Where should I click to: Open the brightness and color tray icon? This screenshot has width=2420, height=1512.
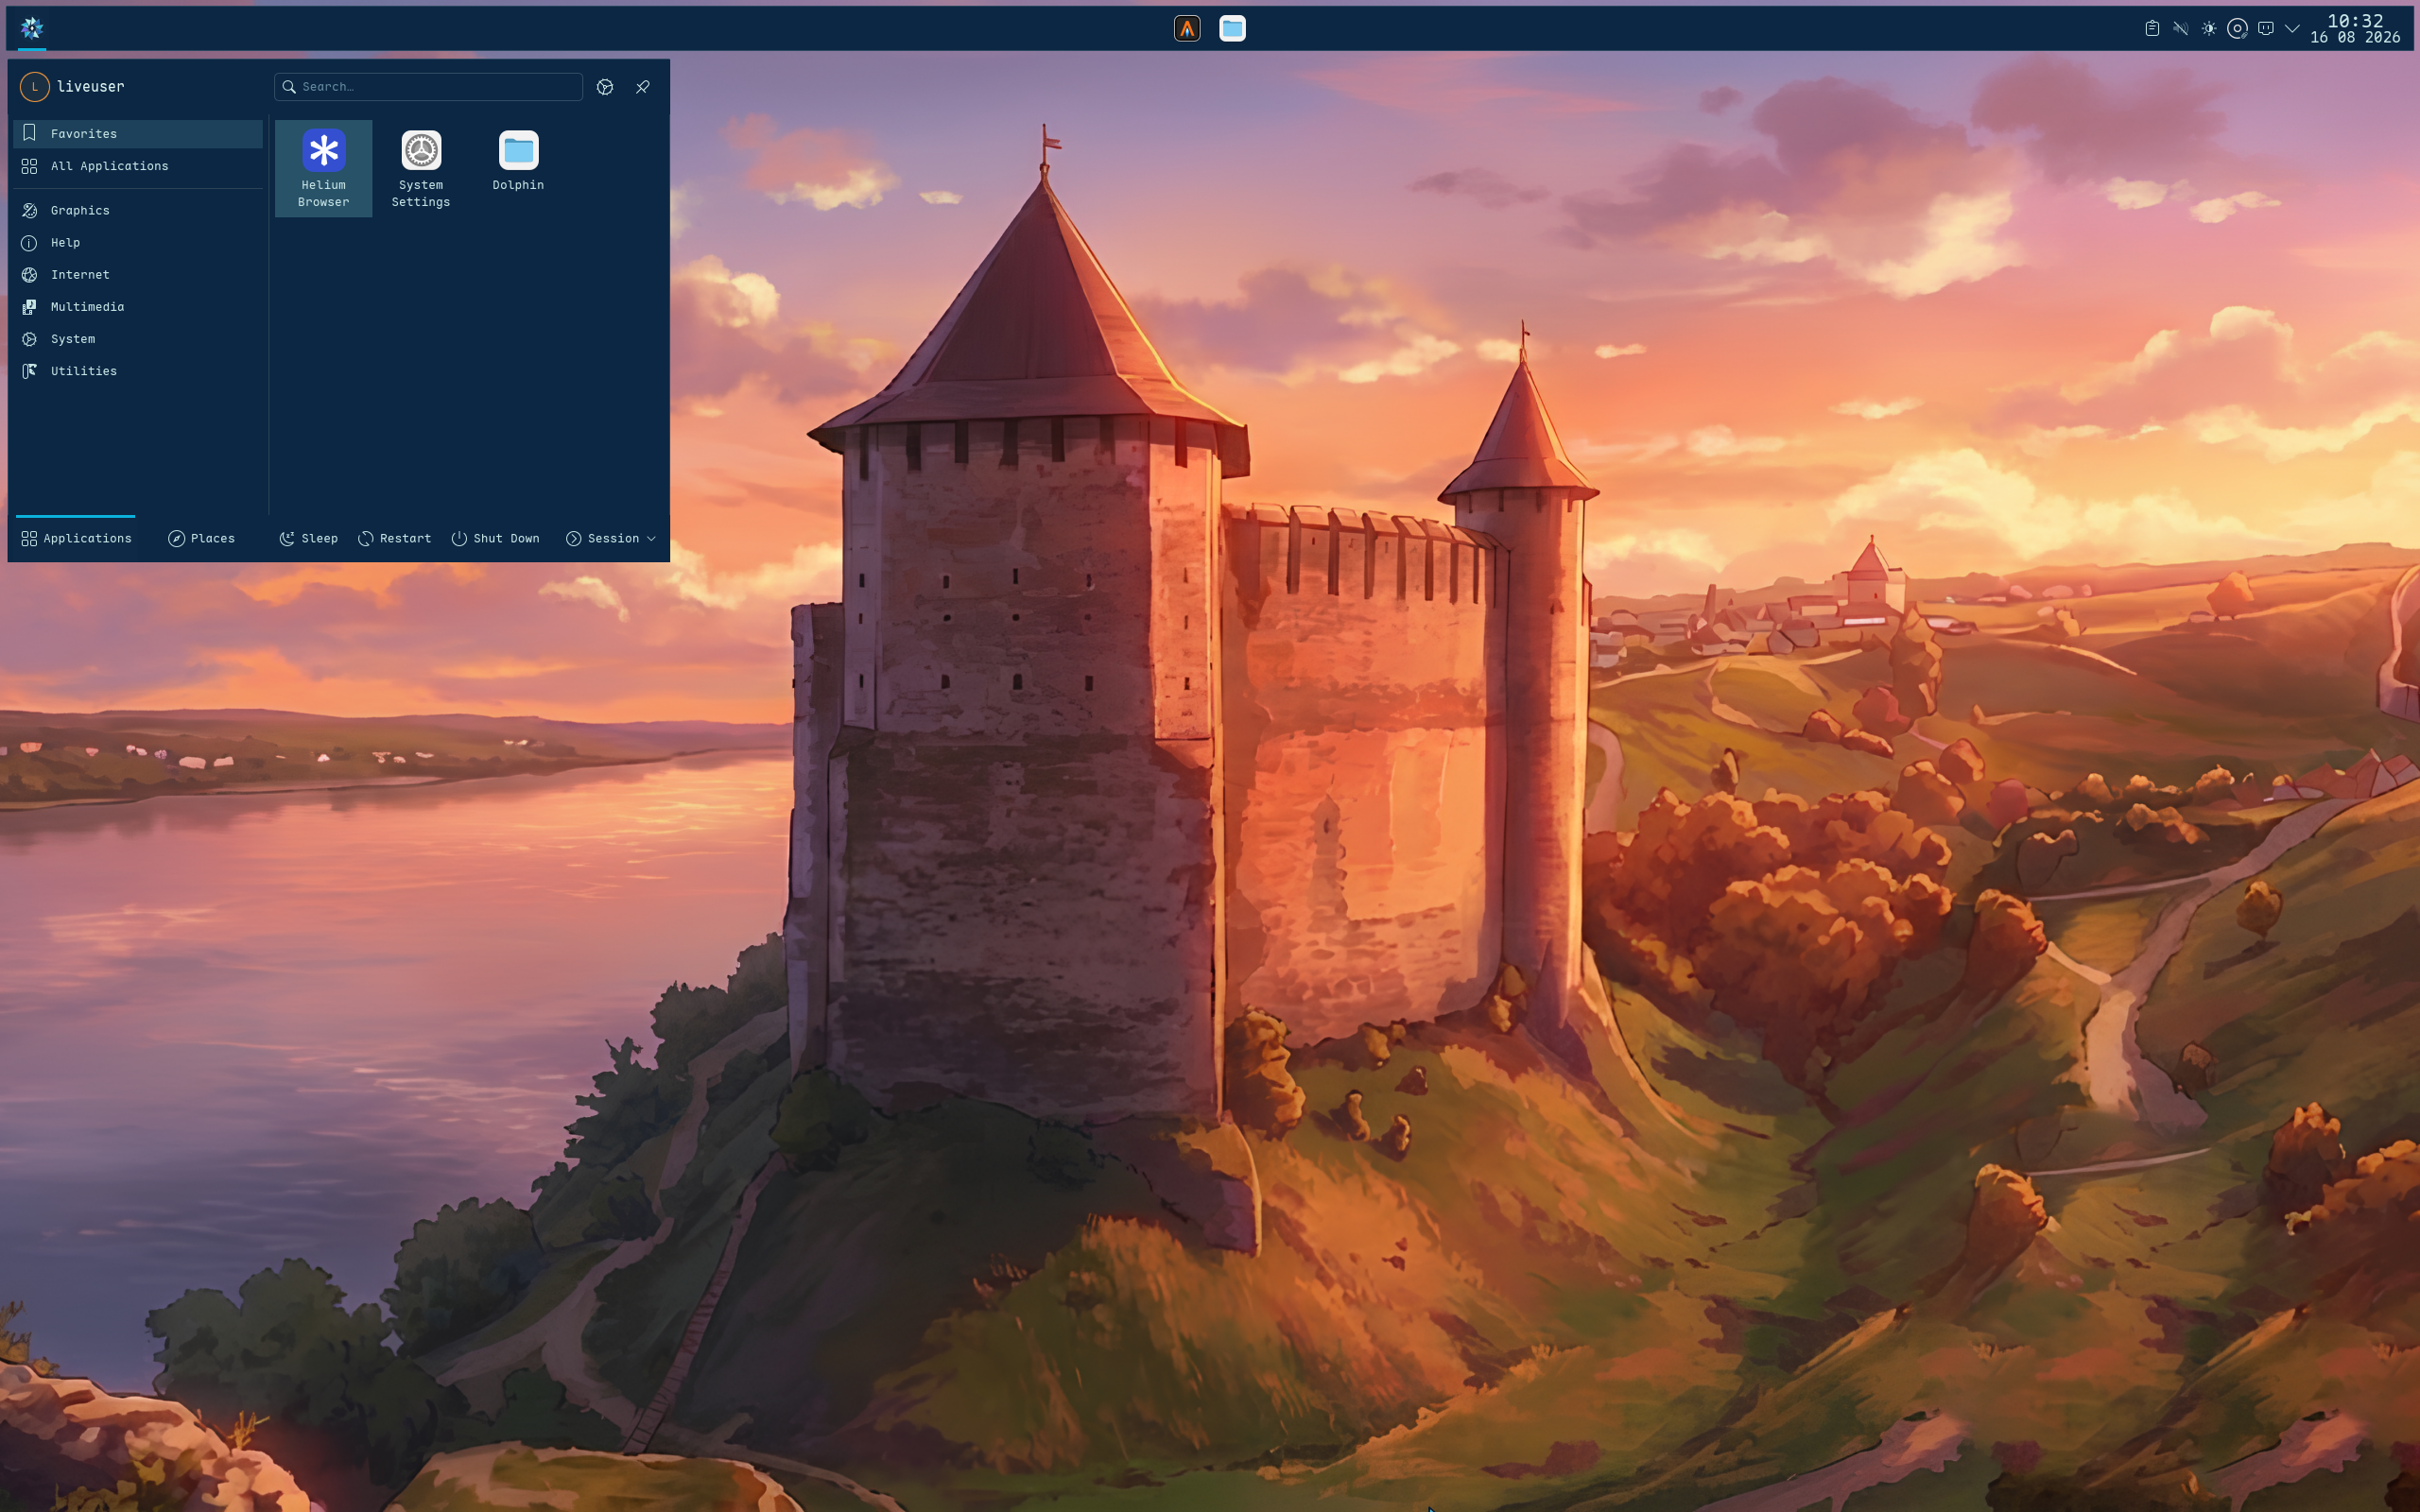point(2209,28)
